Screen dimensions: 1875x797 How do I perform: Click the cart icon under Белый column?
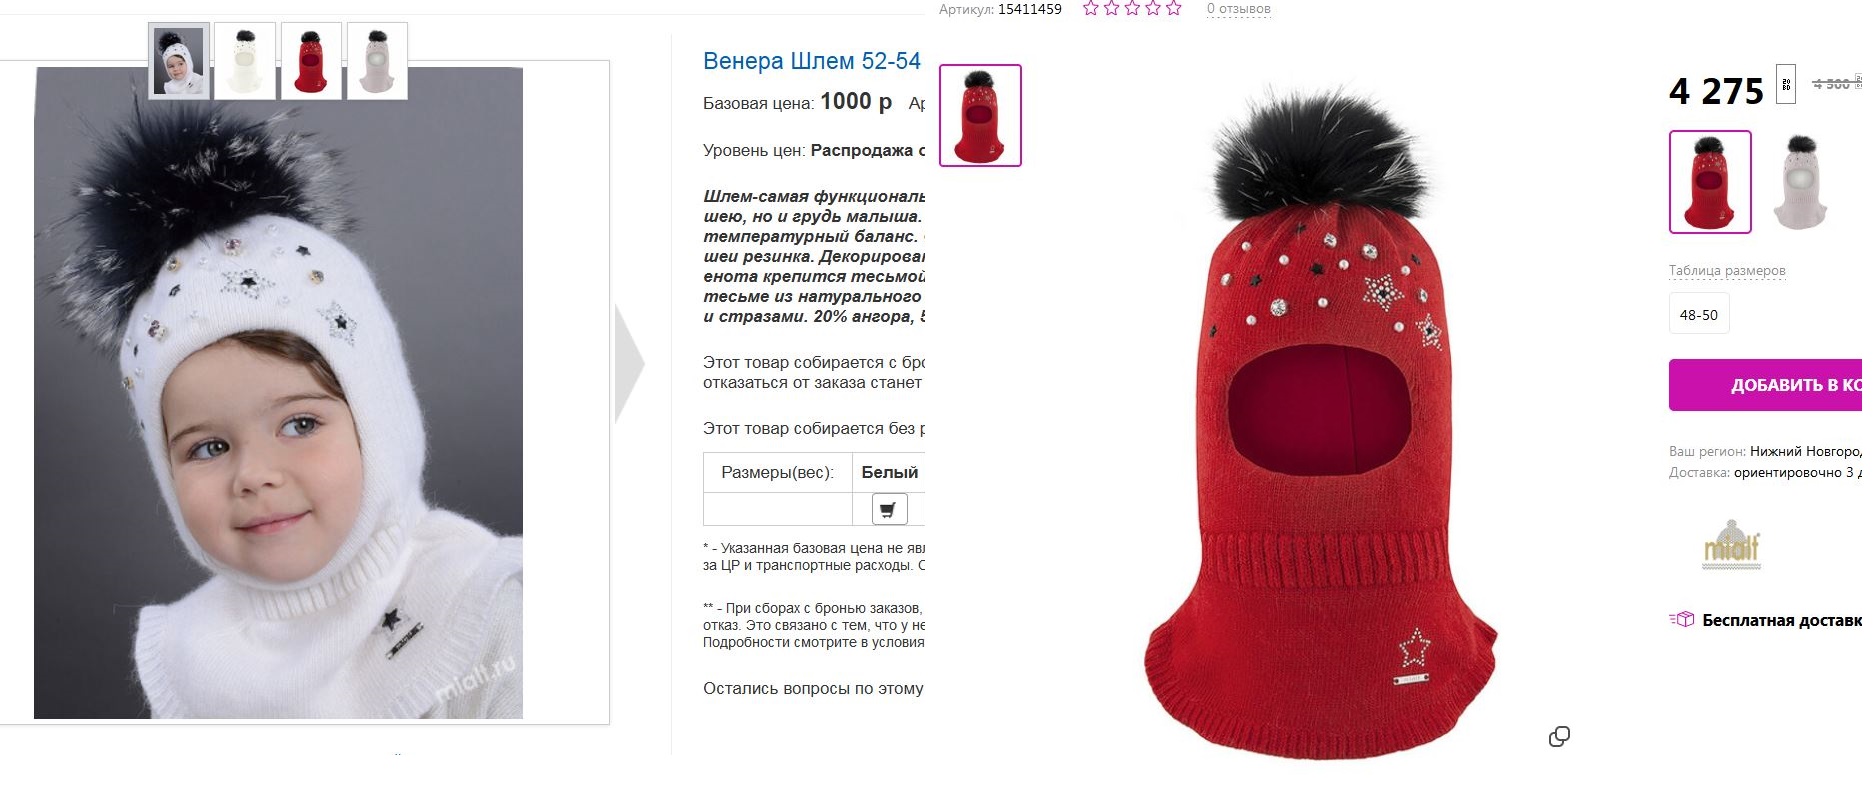pos(888,509)
